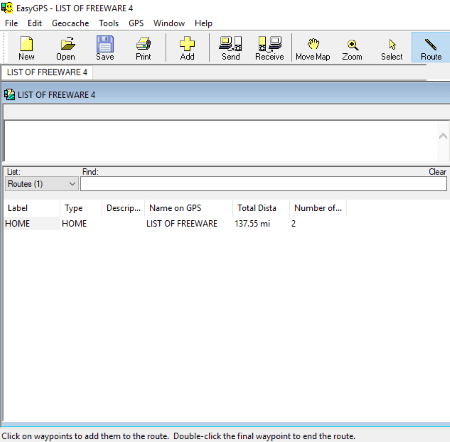This screenshot has width=450, height=442.
Task: Click the Clear link beside Find
Action: [x=437, y=172]
